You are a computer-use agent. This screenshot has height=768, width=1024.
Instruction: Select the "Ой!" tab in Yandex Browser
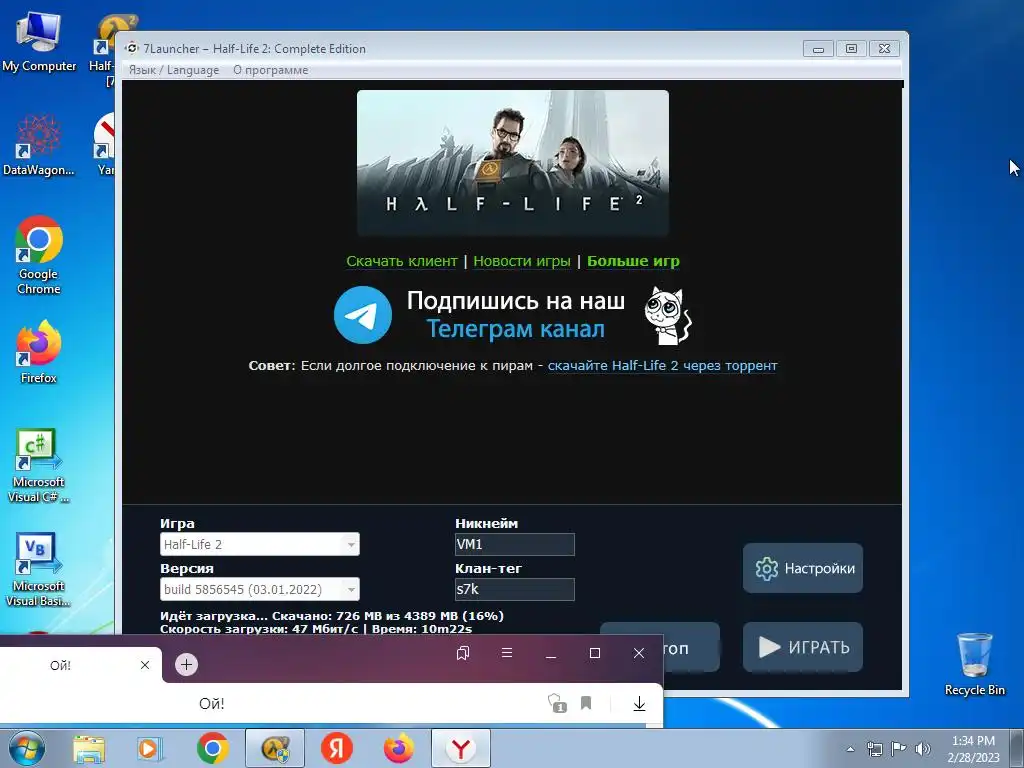[80, 665]
